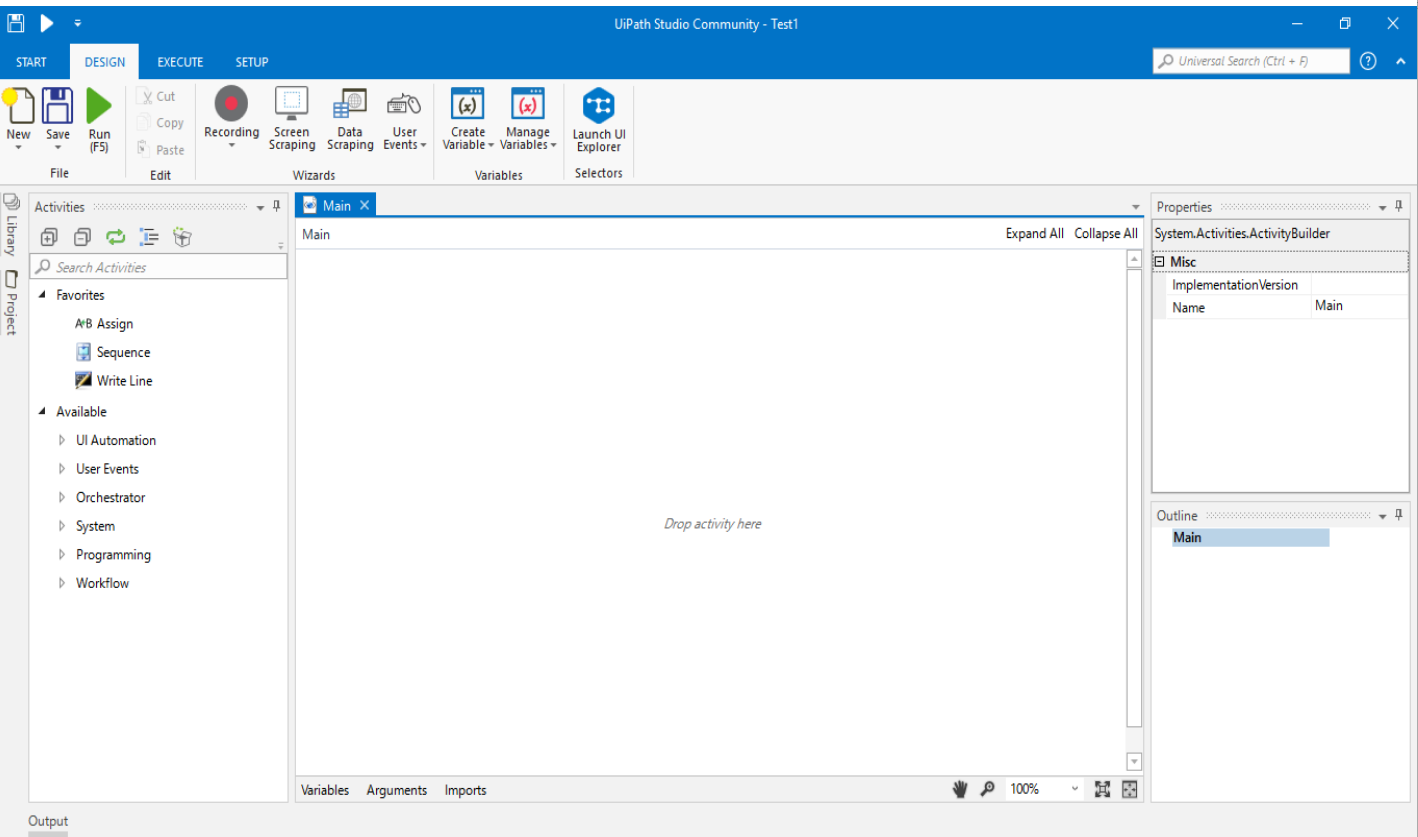This screenshot has height=837, width=1418.
Task: Click the quick-access save icon in title bar
Action: [16, 22]
